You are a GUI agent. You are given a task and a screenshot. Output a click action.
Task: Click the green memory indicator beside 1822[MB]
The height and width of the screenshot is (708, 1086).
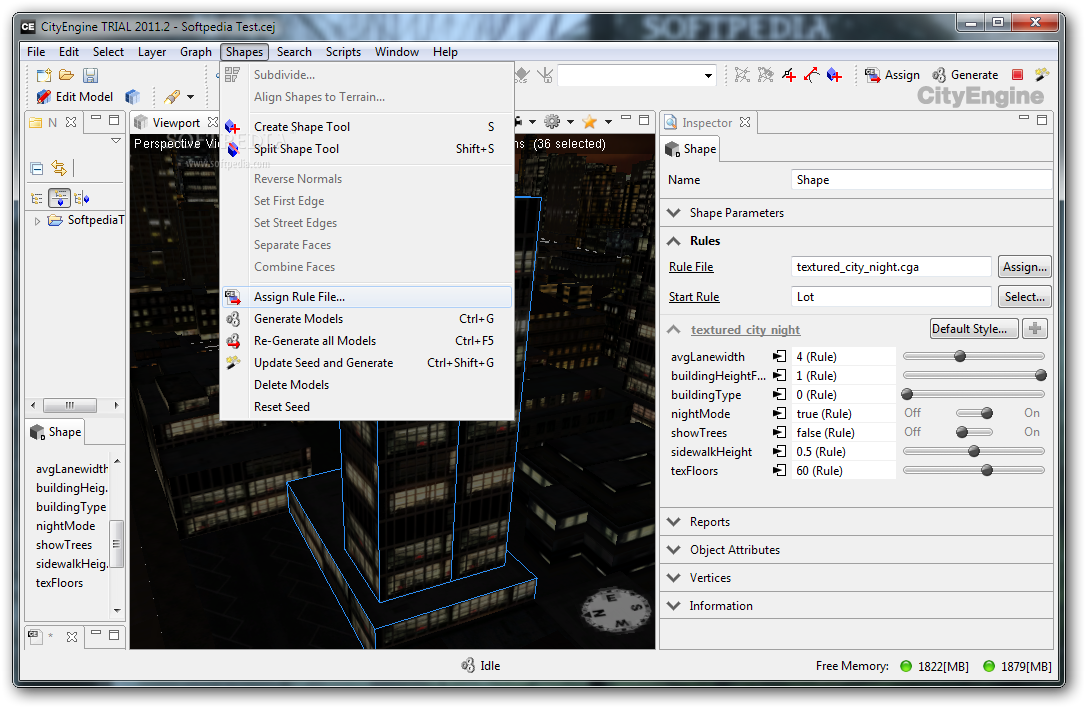(x=905, y=666)
